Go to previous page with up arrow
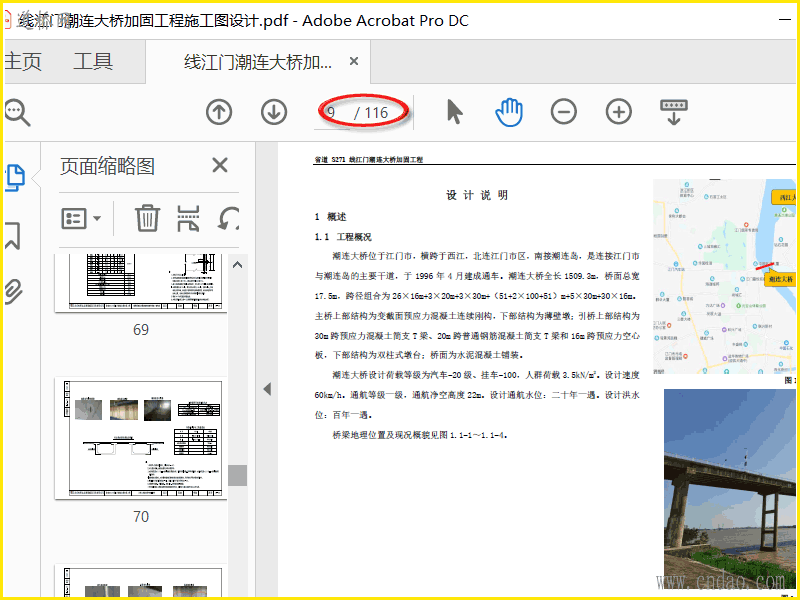 tap(219, 112)
